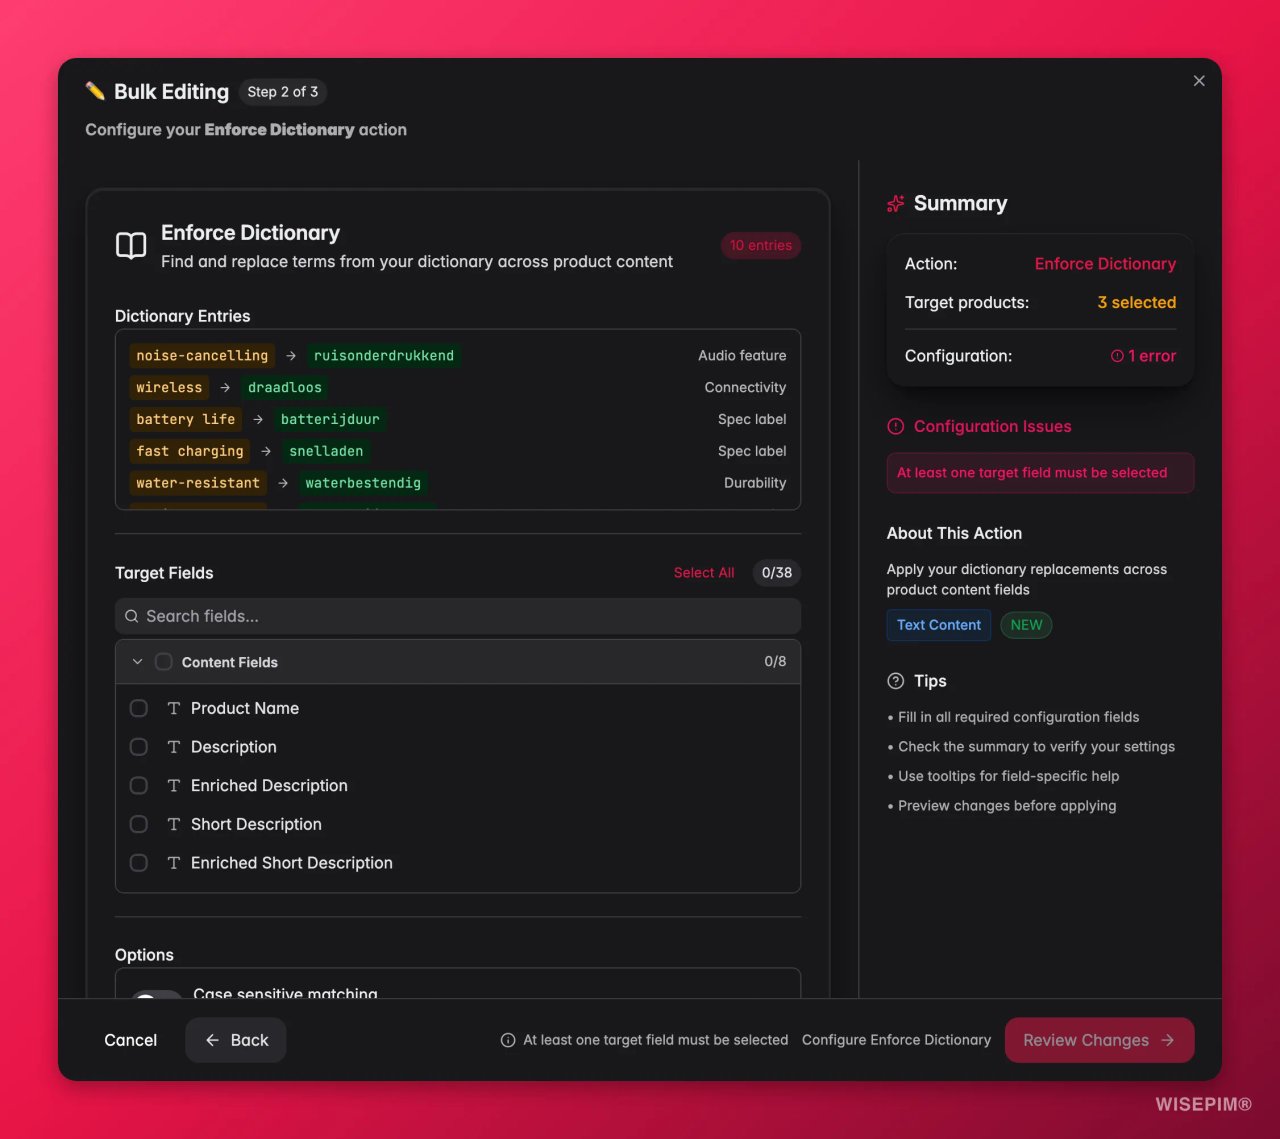Click the ruisonderdrukkend replacement term
Image resolution: width=1280 pixels, height=1139 pixels.
tap(384, 355)
